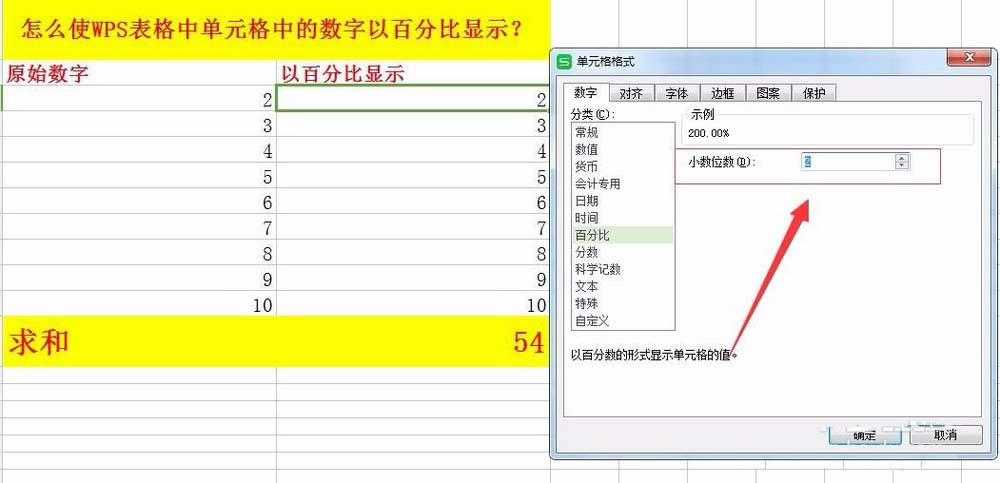Select the 图案 tab
This screenshot has height=483, width=1000.
[768, 93]
